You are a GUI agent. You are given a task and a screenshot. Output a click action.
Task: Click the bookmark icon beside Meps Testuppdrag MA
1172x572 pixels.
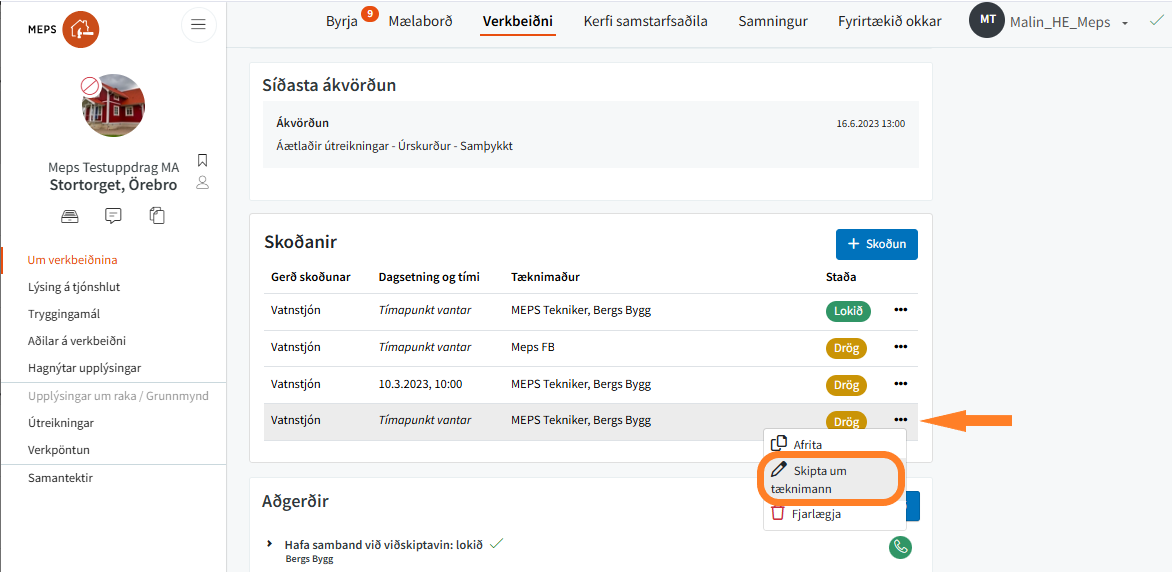click(x=202, y=160)
